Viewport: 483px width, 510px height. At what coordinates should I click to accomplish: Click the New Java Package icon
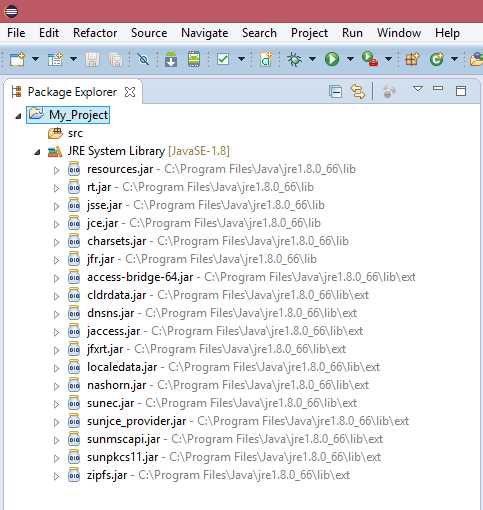pyautogui.click(x=412, y=59)
